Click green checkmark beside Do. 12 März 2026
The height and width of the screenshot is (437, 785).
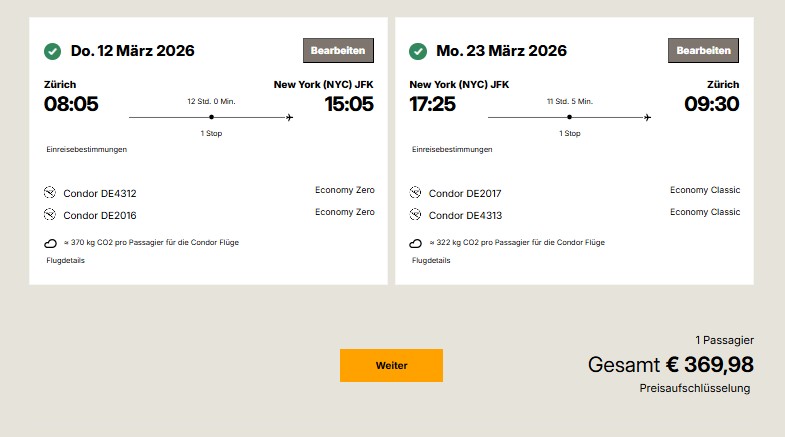coord(52,51)
